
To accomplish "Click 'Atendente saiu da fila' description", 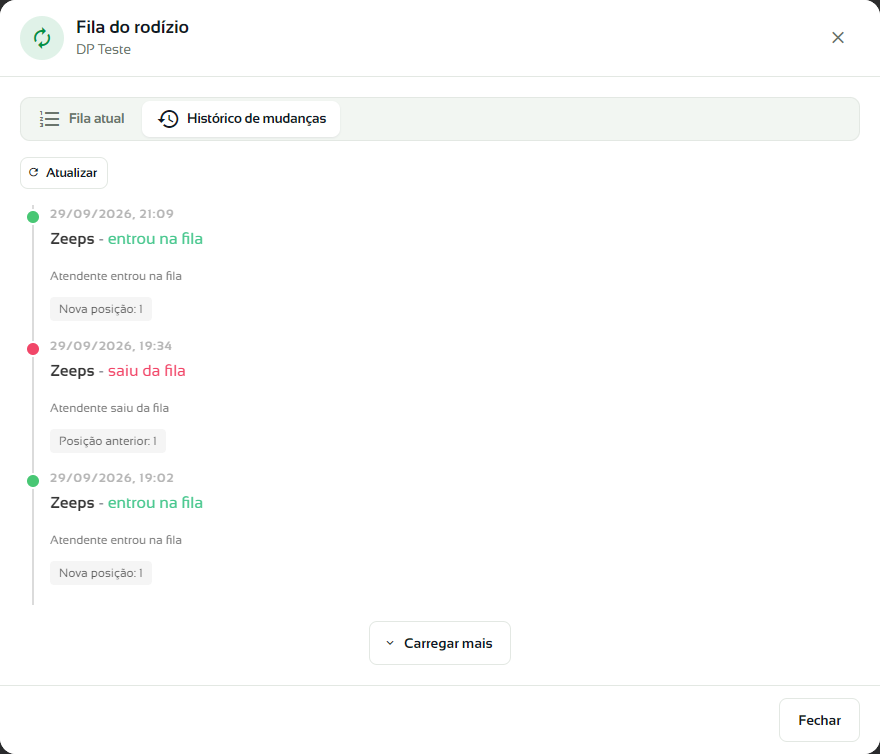I will (x=109, y=408).
